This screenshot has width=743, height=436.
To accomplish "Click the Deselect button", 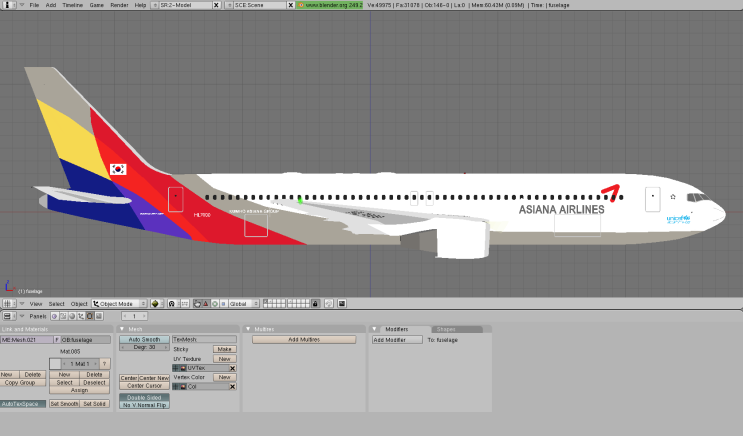I will [x=95, y=382].
